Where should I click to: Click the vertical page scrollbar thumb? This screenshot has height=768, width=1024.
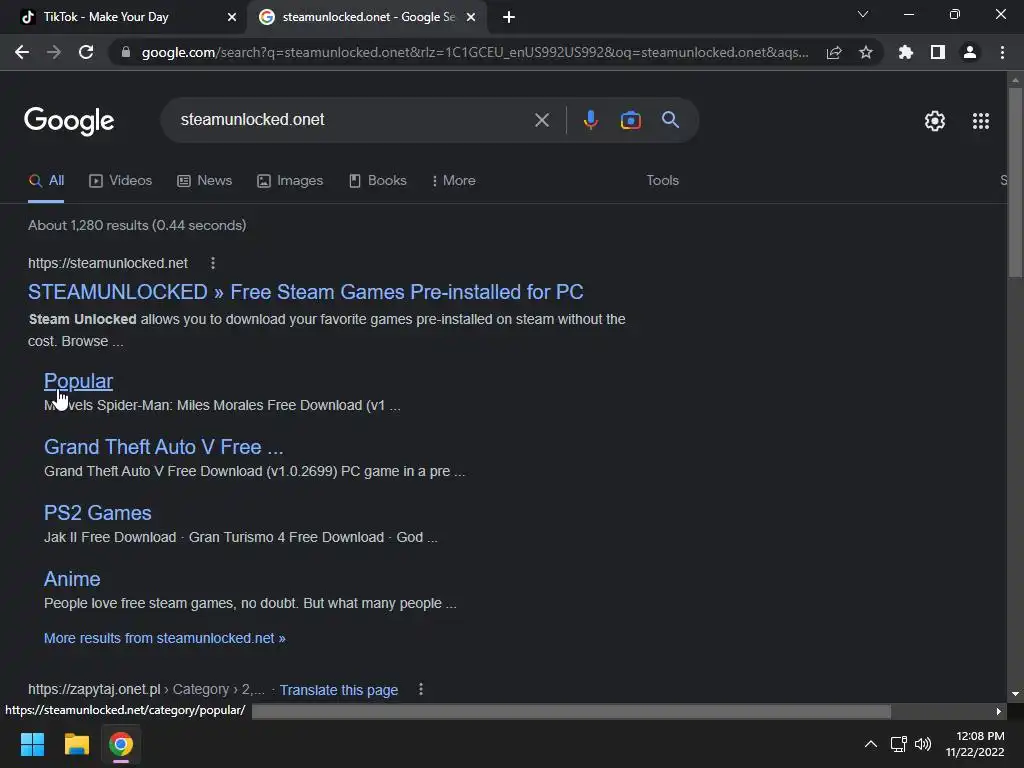coord(1015,184)
